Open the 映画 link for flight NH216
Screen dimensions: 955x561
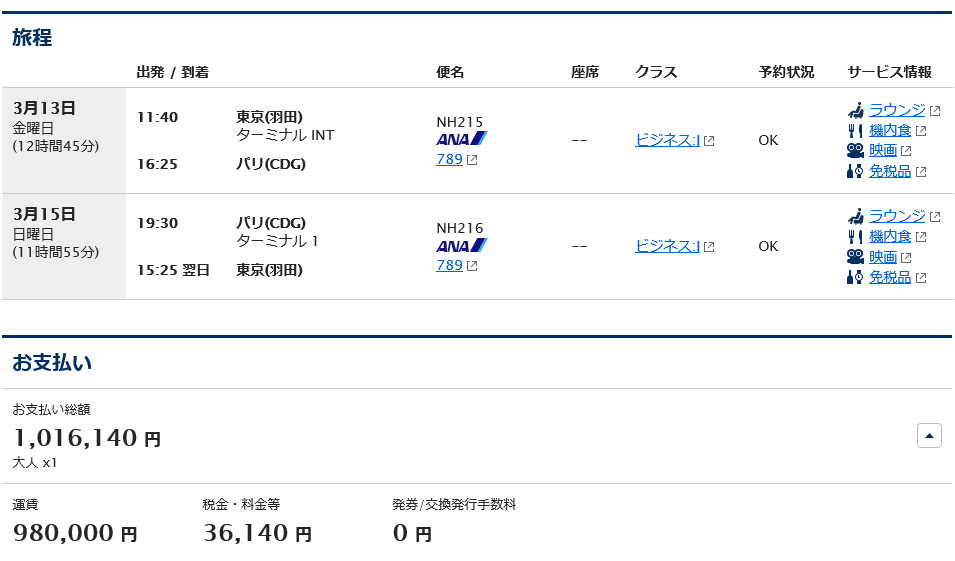pyautogui.click(x=883, y=257)
